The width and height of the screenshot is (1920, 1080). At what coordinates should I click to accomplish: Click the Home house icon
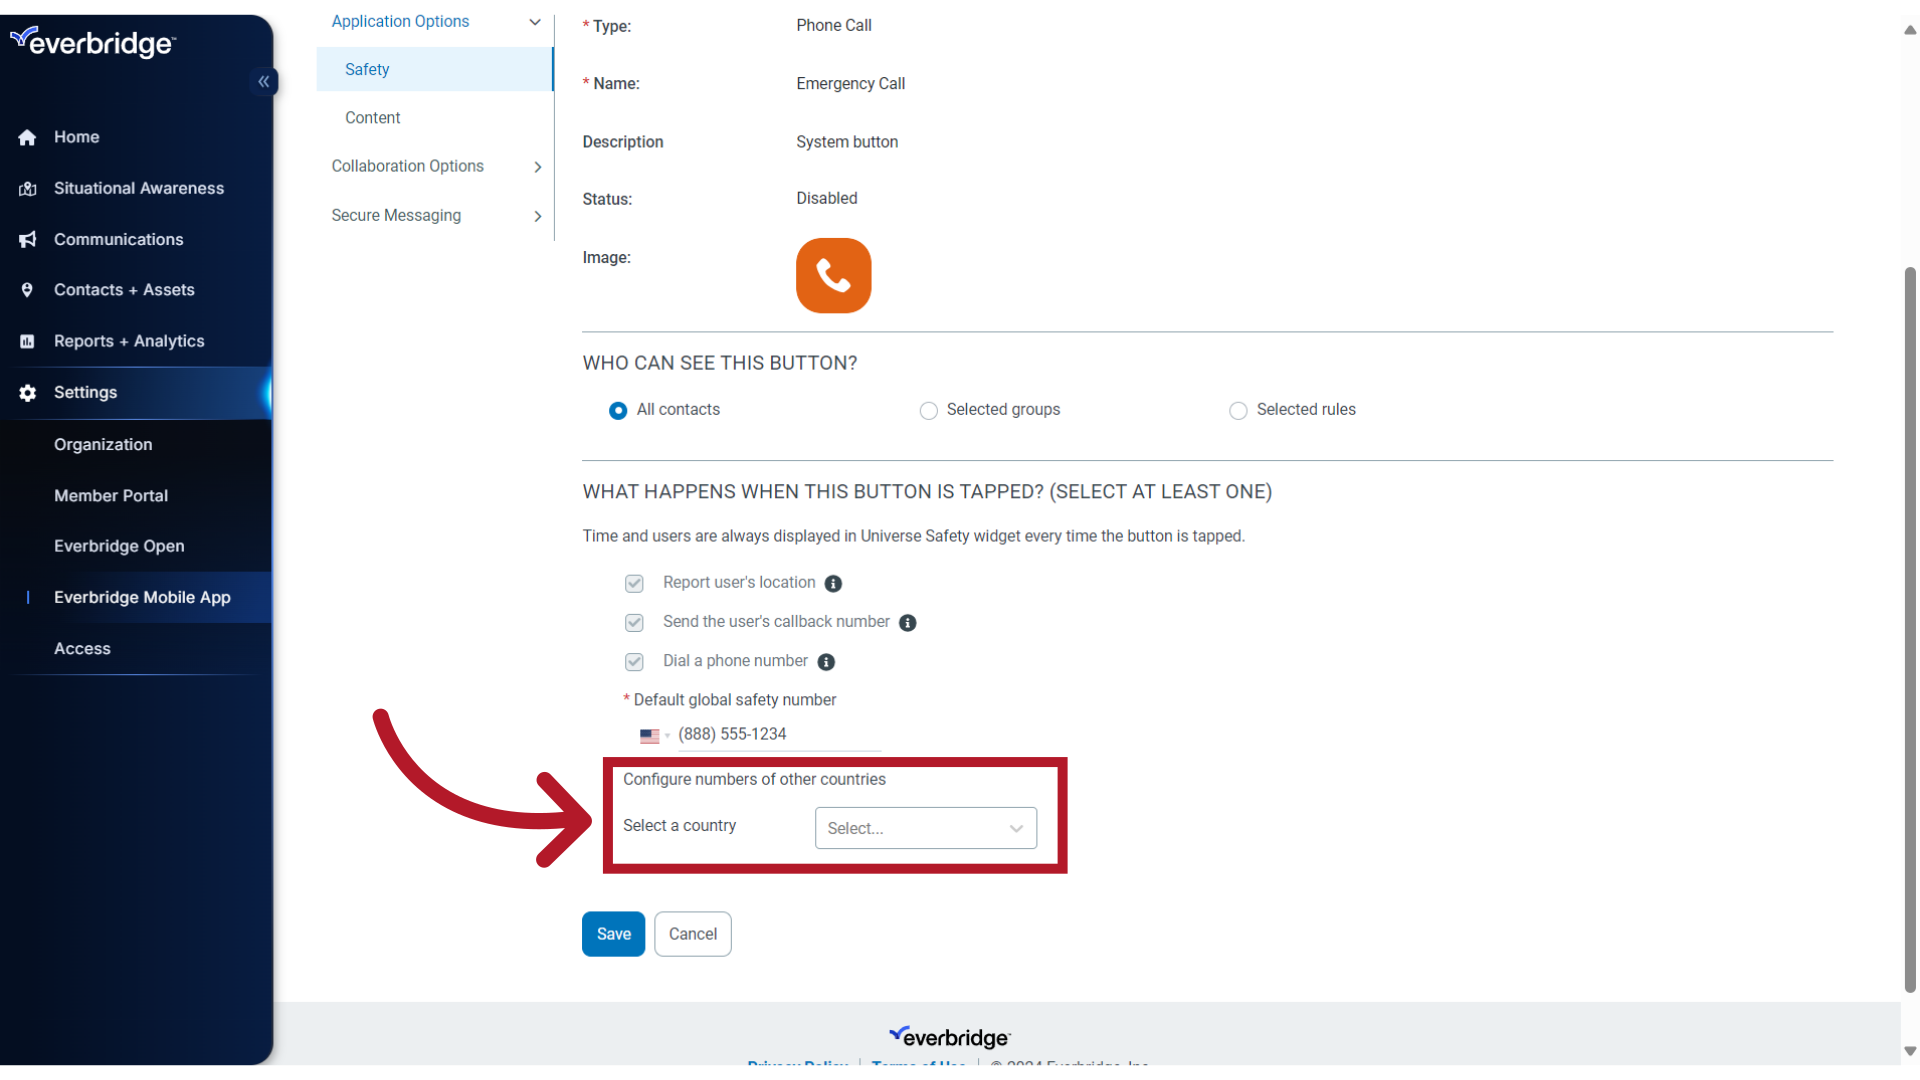pos(27,138)
